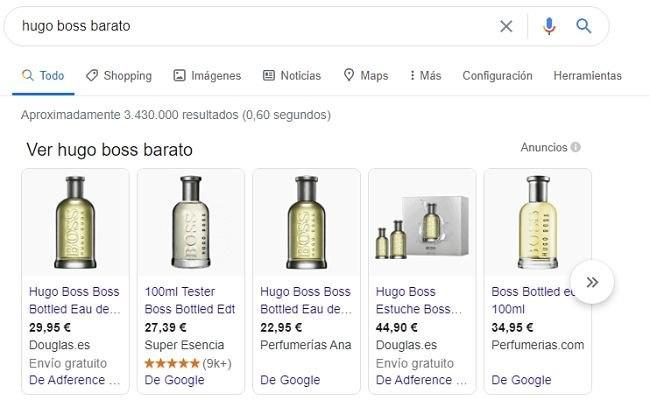650x414 pixels.
Task: Open 'Hugo Boss Estuche Boss...' link
Action: (x=419, y=300)
